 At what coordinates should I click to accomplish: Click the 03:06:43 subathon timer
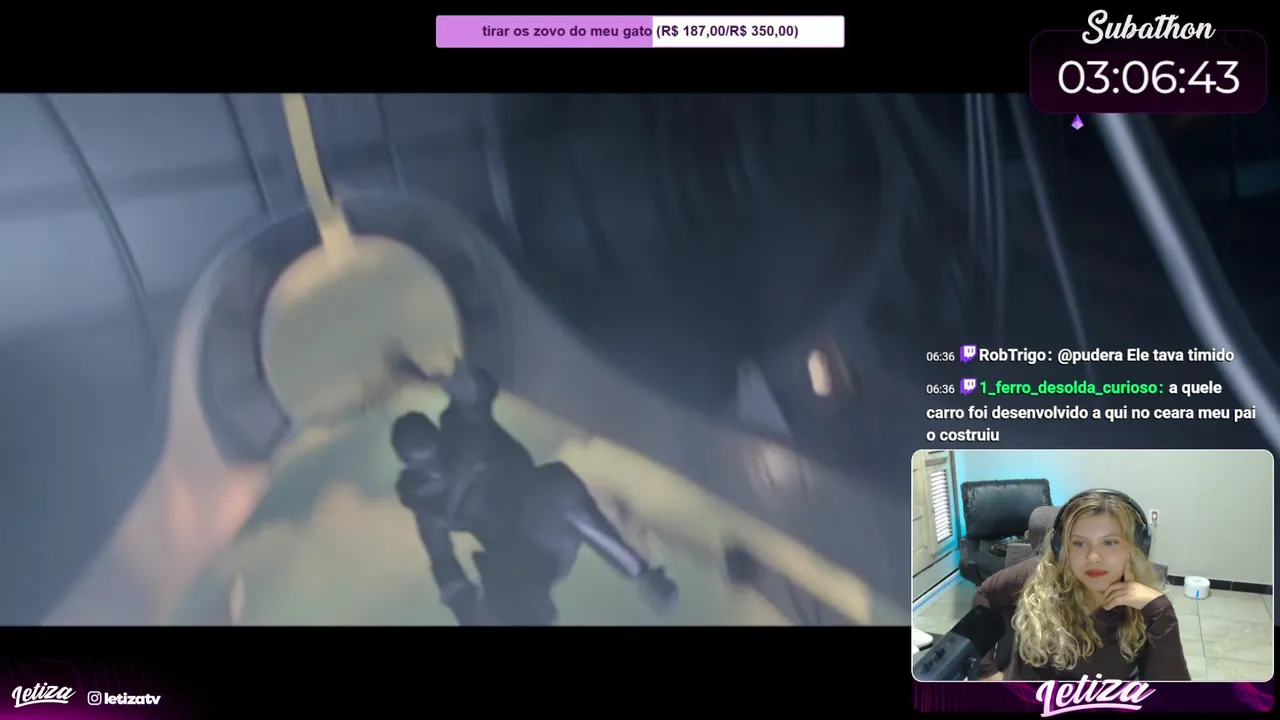(x=1148, y=78)
